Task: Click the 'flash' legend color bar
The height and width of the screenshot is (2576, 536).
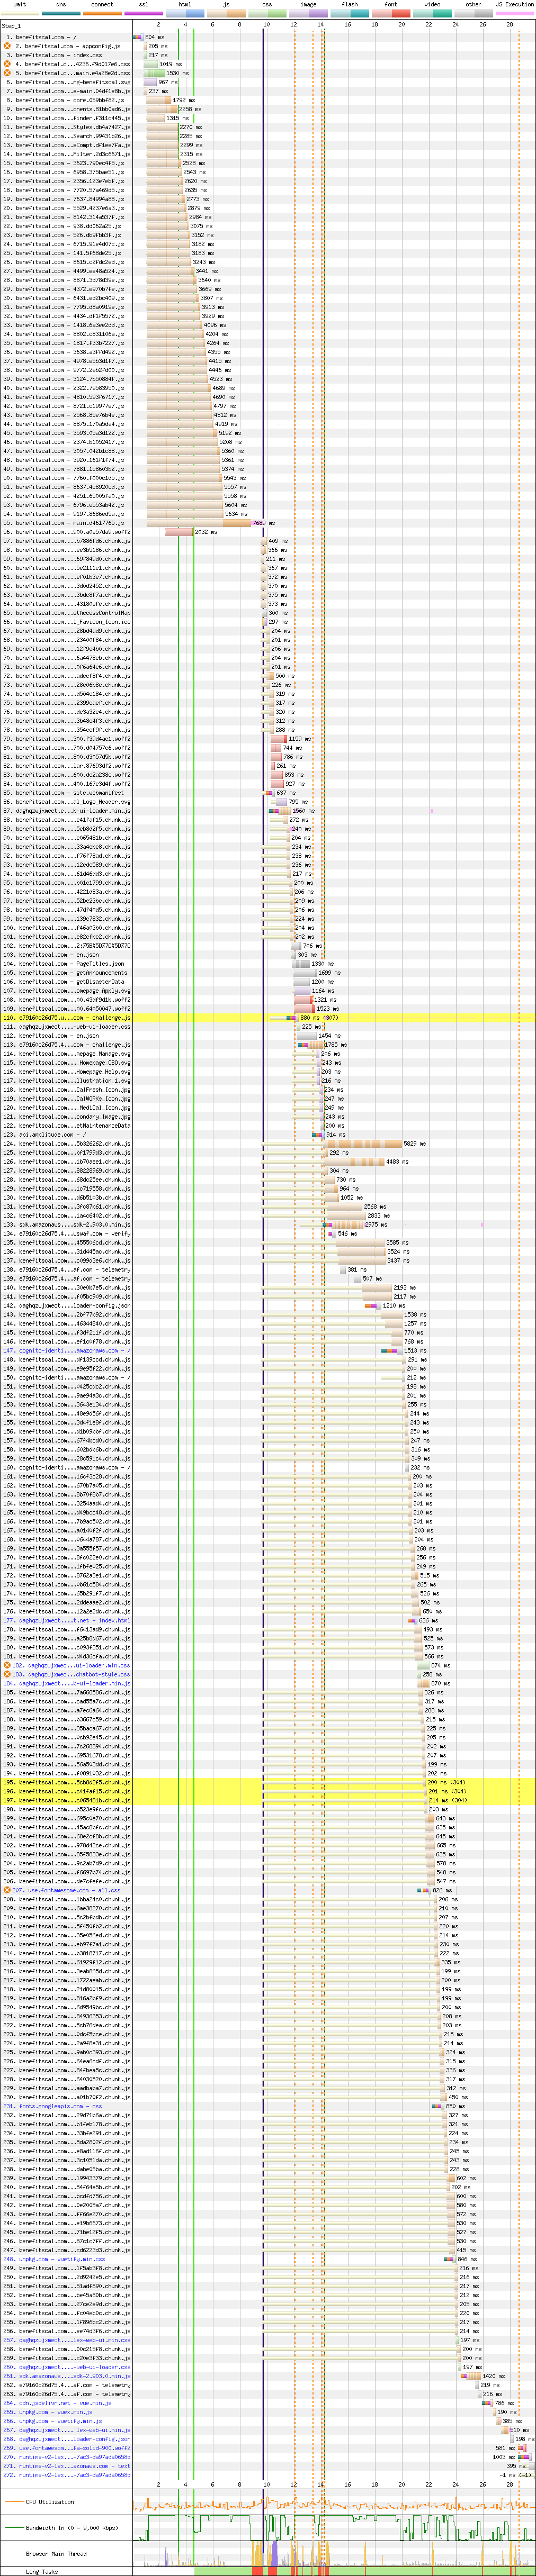Action: (x=349, y=13)
